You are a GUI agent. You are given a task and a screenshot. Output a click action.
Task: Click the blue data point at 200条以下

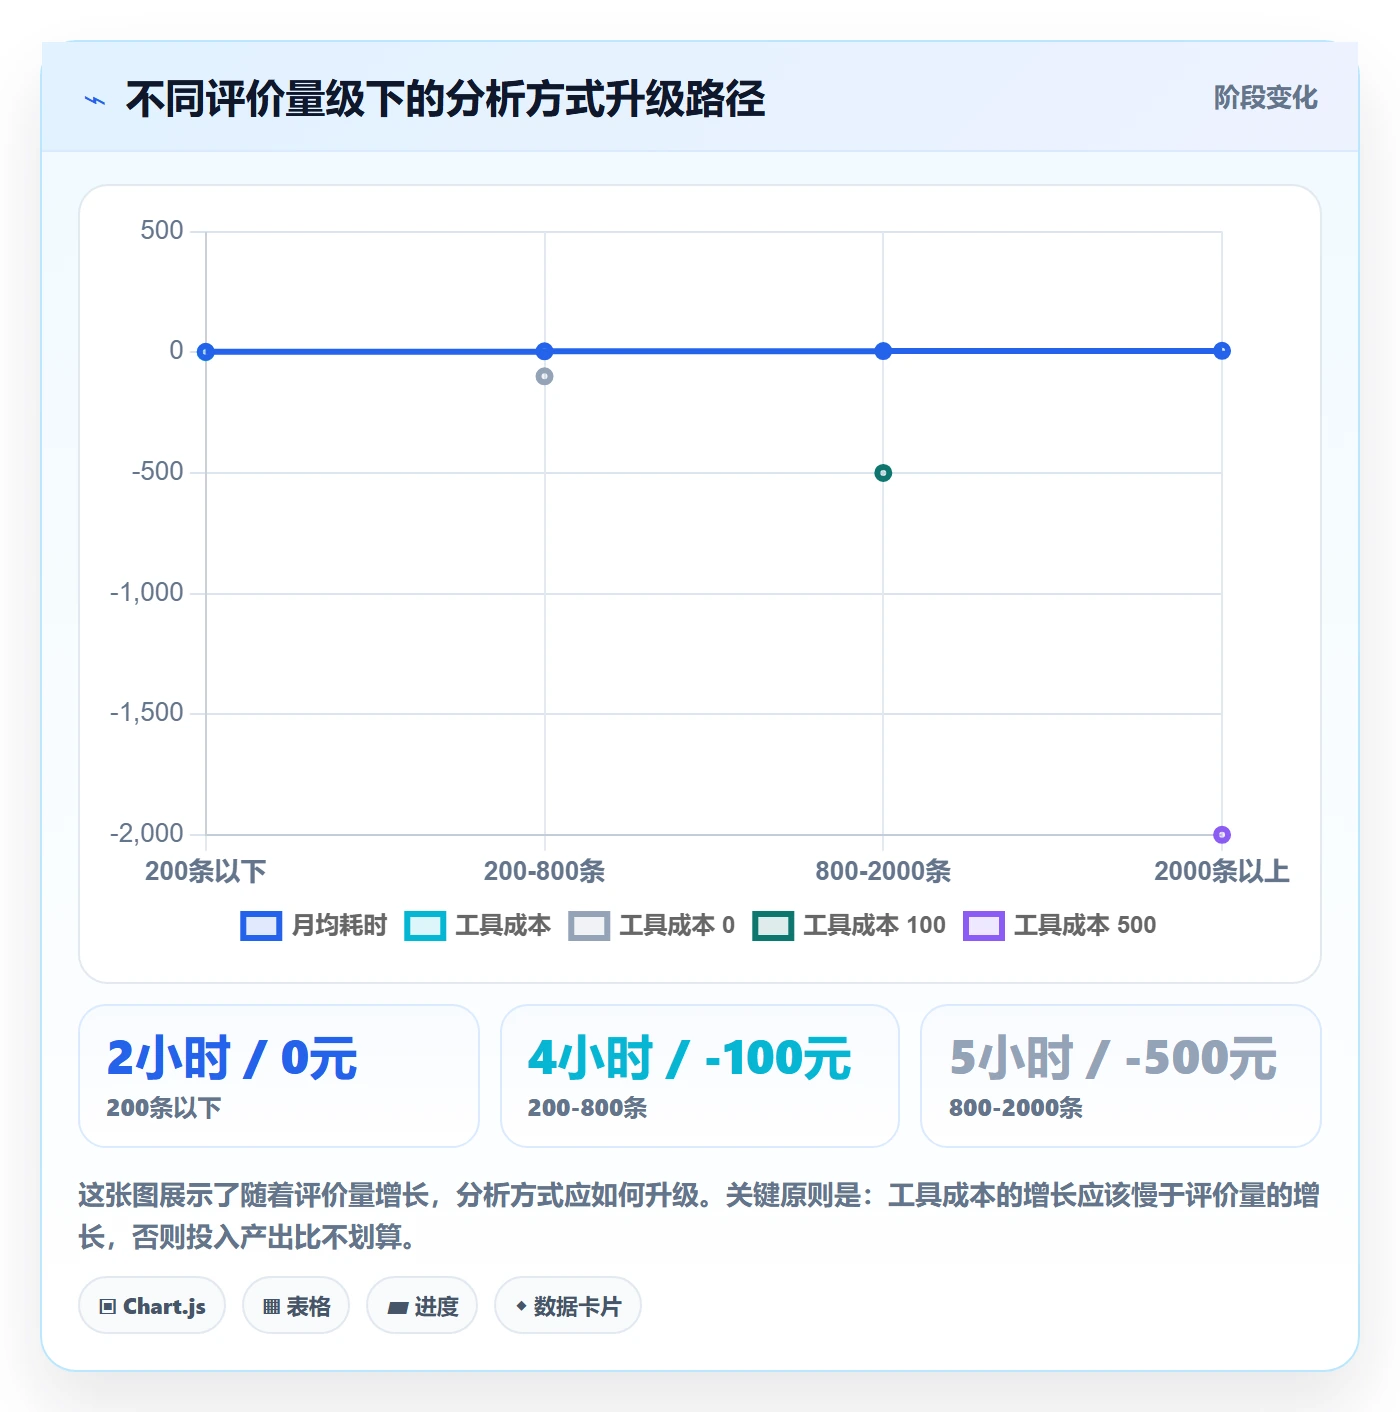coord(206,351)
